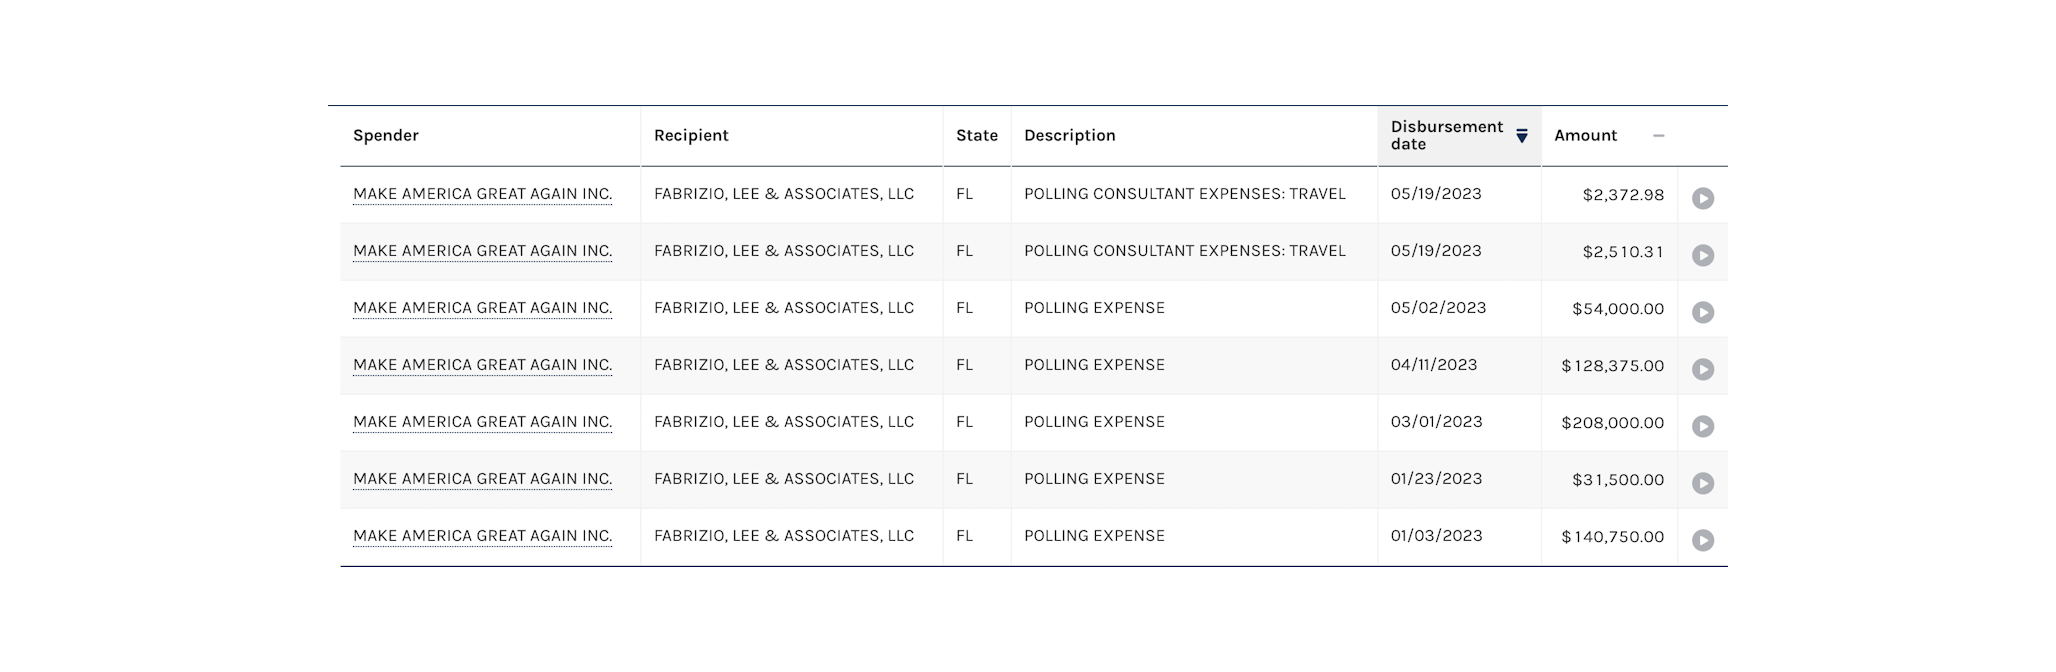Viewport: 2056px width, 672px height.
Task: Open row details arrow for $54,000.00 payment
Action: (1702, 312)
